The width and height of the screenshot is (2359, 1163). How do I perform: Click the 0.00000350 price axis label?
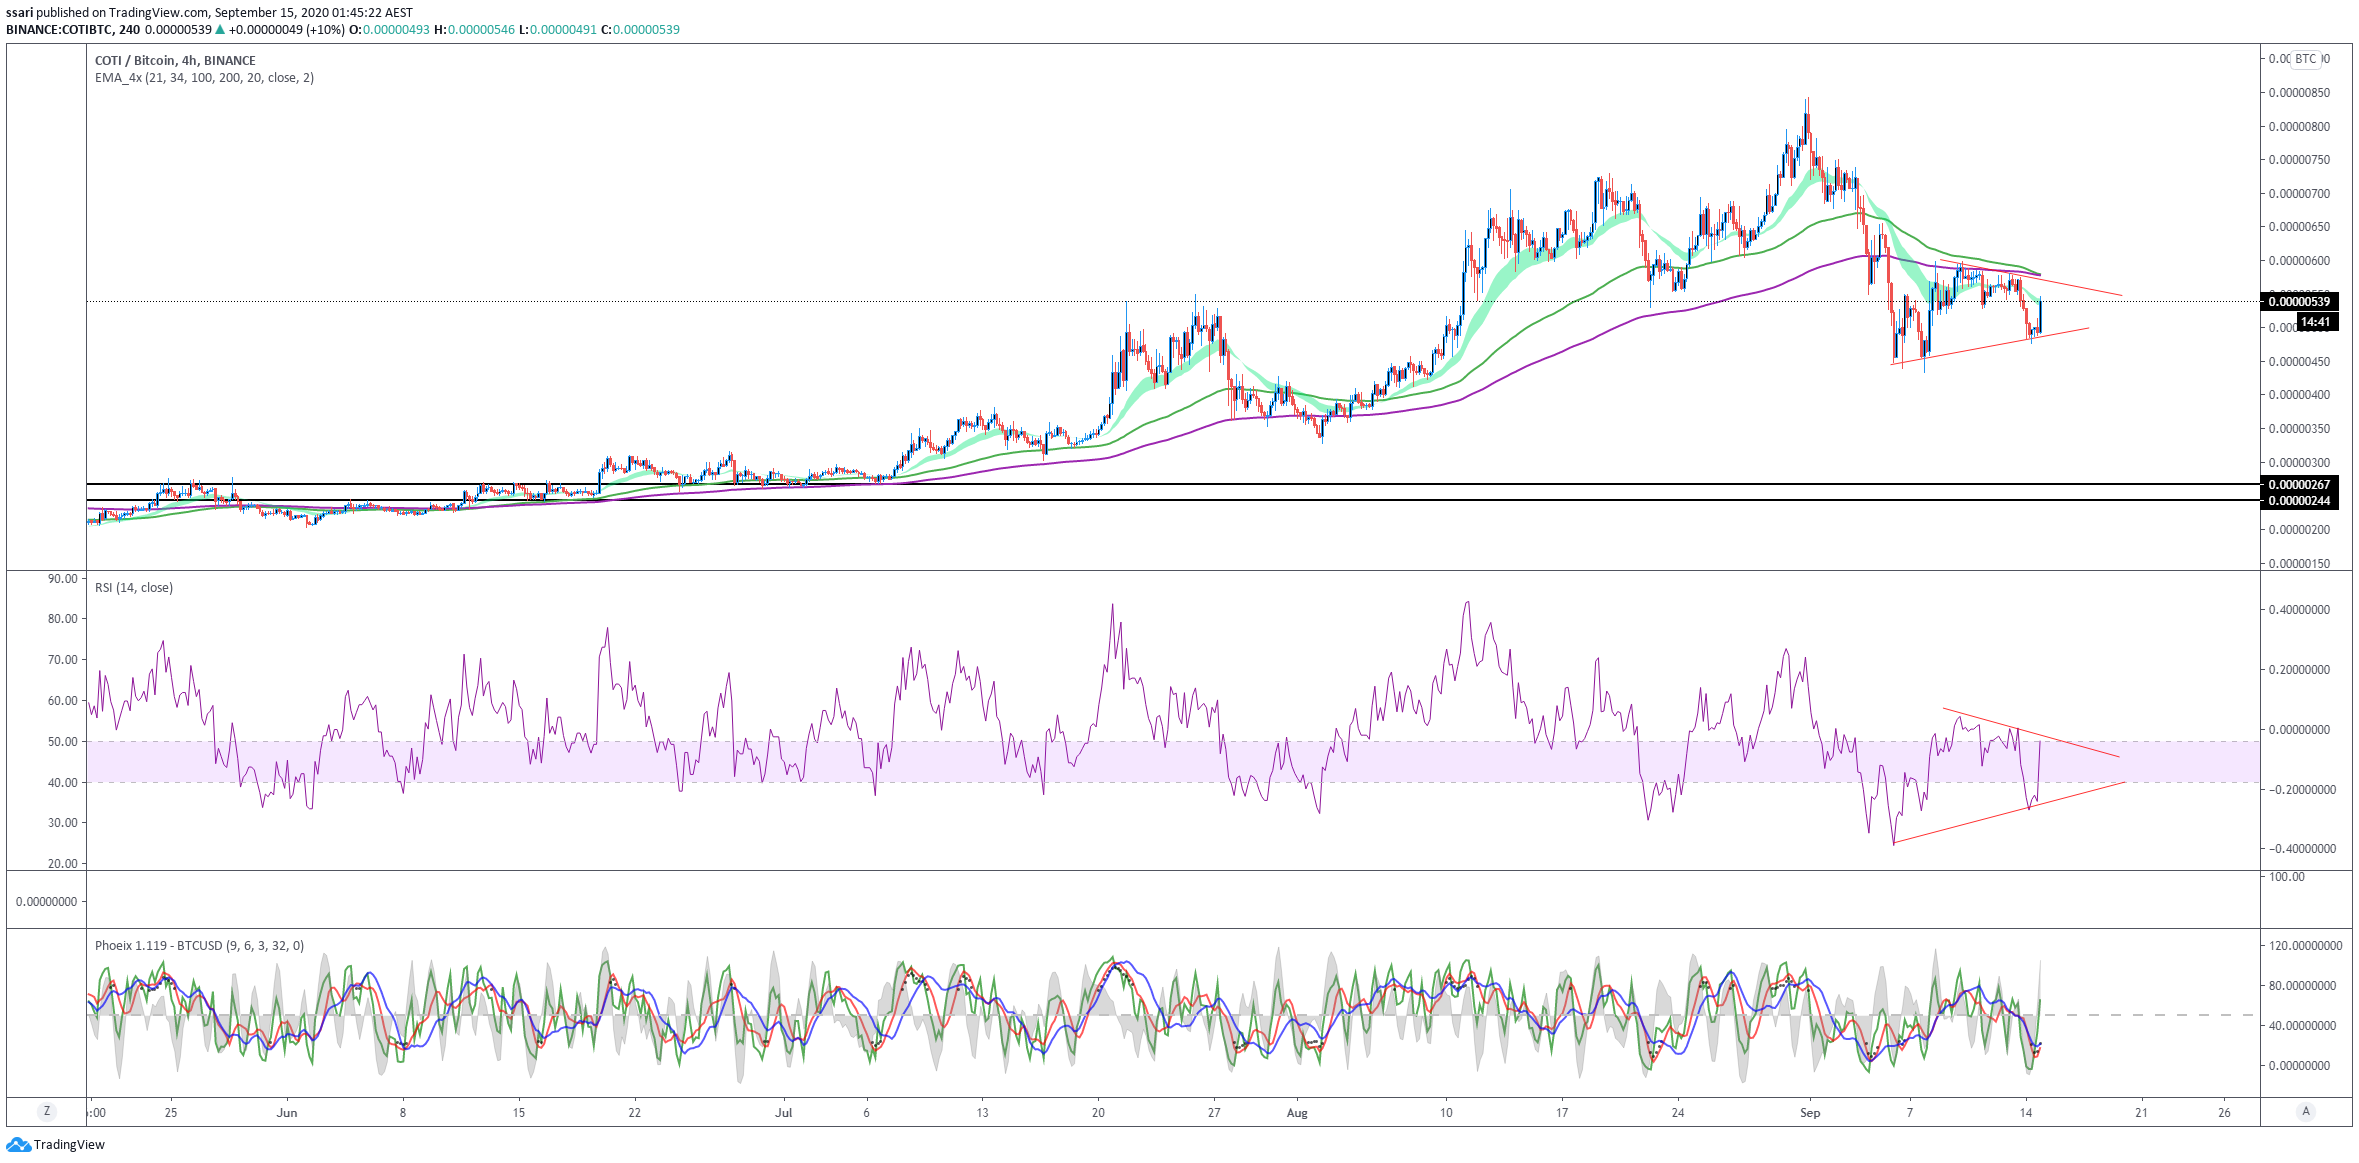tap(2299, 428)
